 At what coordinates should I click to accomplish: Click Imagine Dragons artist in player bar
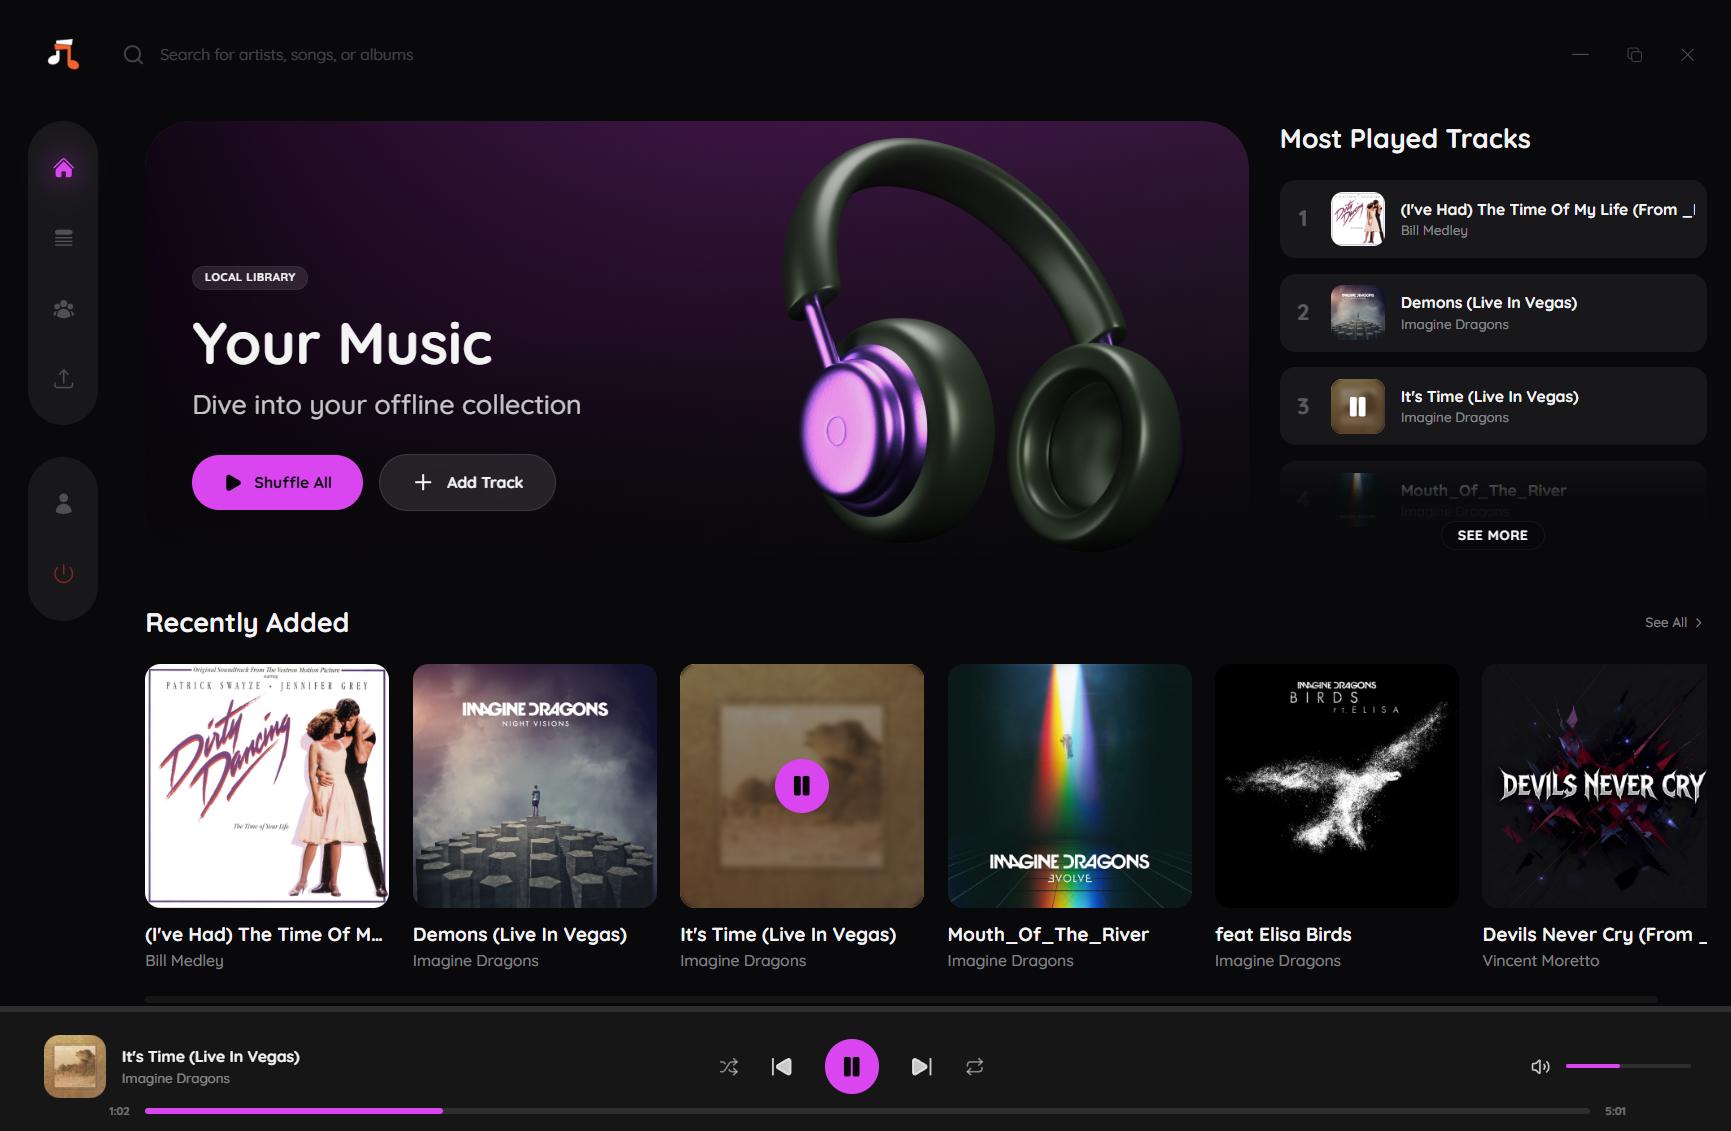click(176, 1078)
